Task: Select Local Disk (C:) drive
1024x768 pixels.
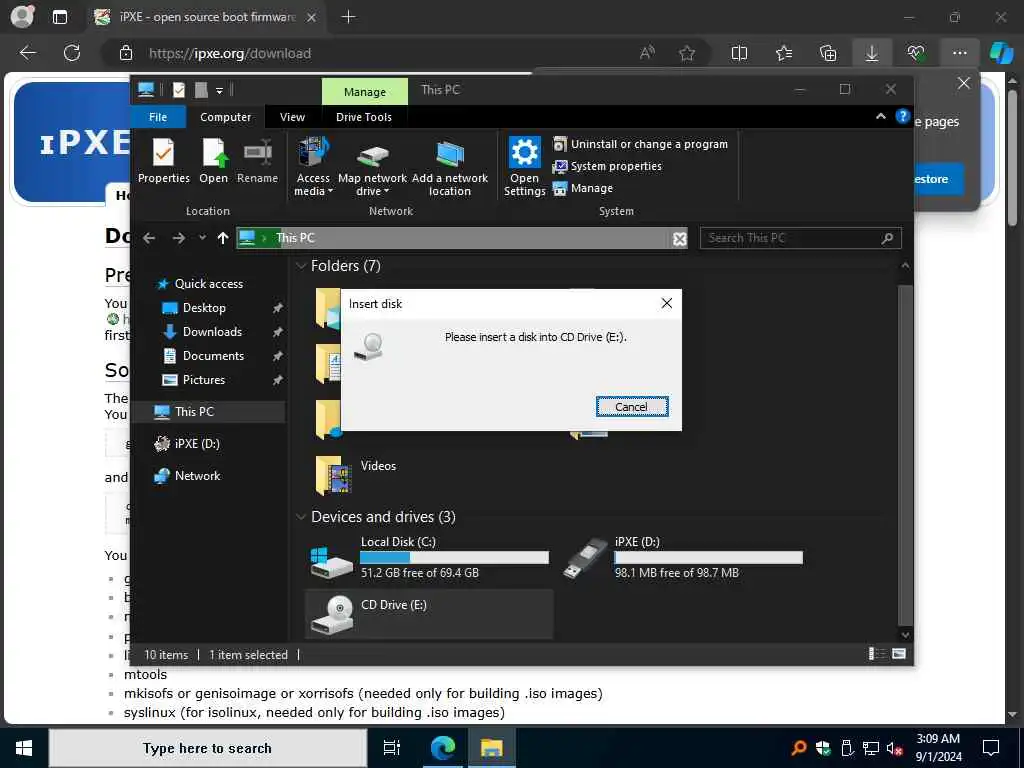Action: [429, 557]
